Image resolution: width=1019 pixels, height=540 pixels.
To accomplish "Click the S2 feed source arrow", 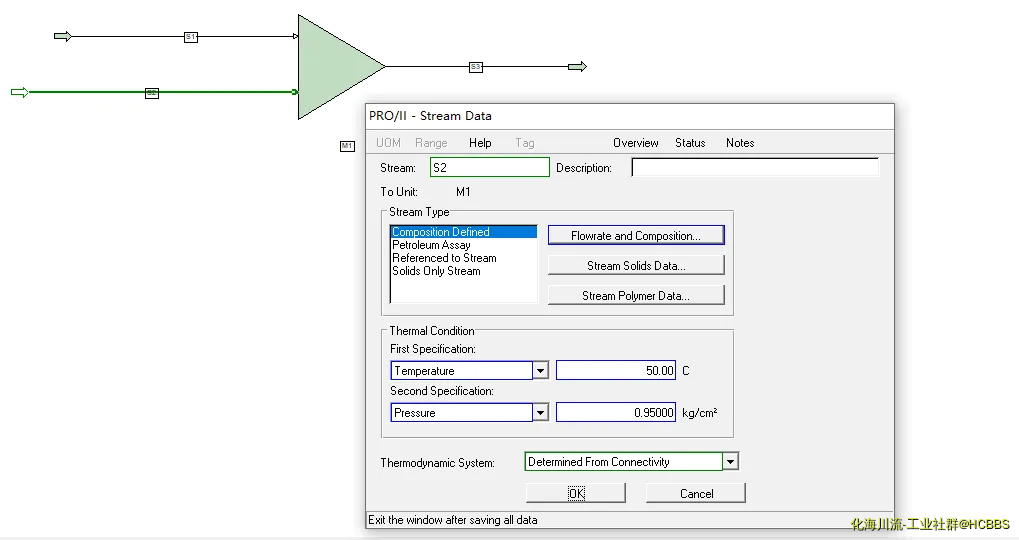I will pos(19,92).
